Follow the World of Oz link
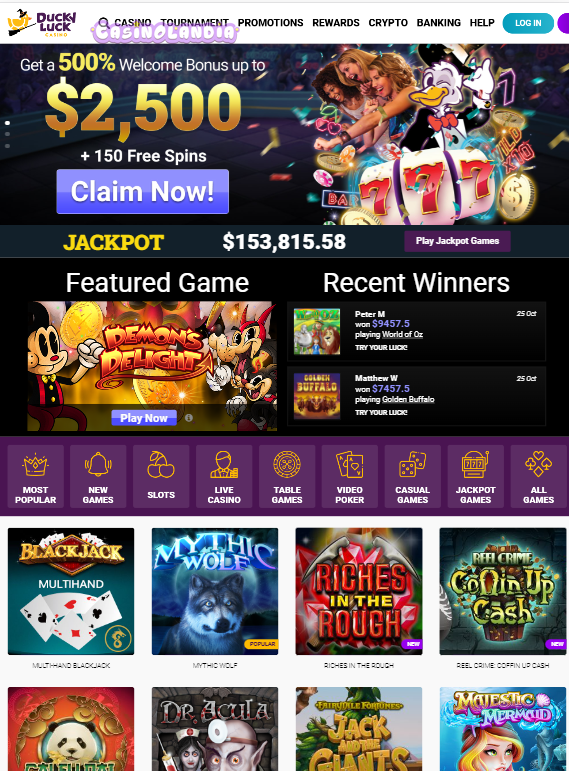 (402, 334)
